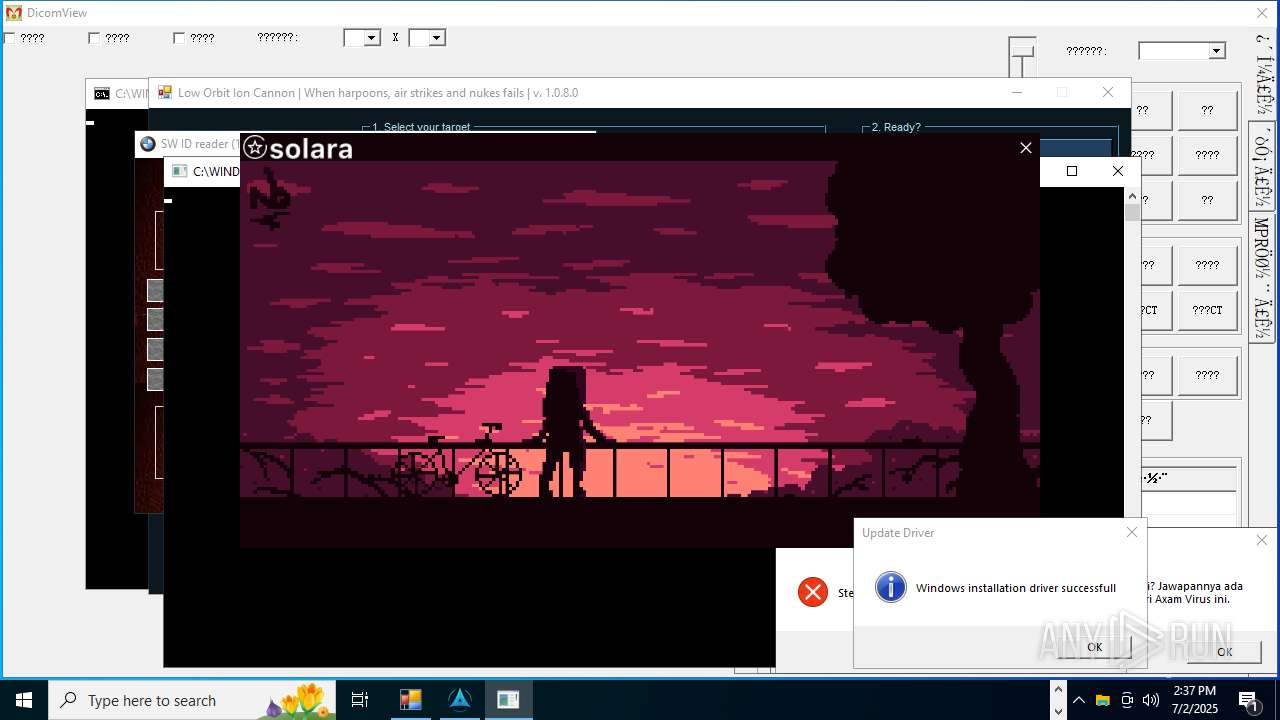
Task: Click the console window scrollbar thumb
Action: click(x=1132, y=212)
